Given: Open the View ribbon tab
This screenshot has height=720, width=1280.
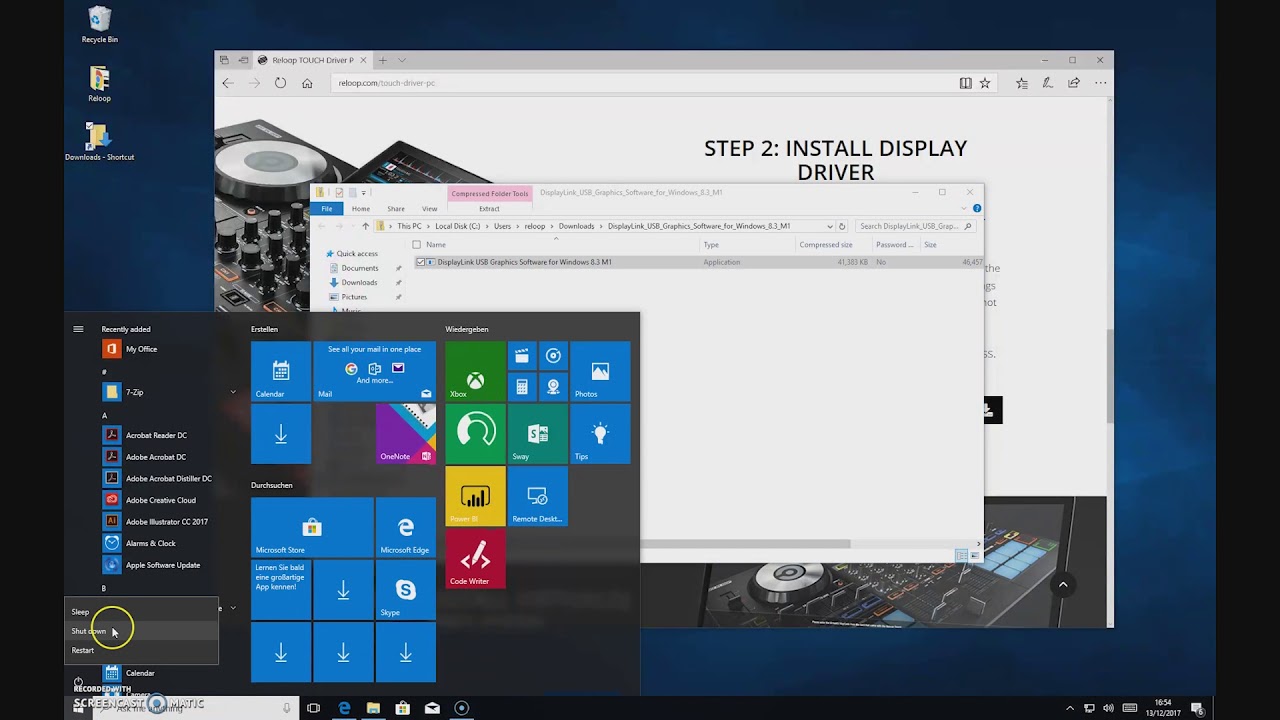Looking at the screenshot, I should pyautogui.click(x=430, y=209).
